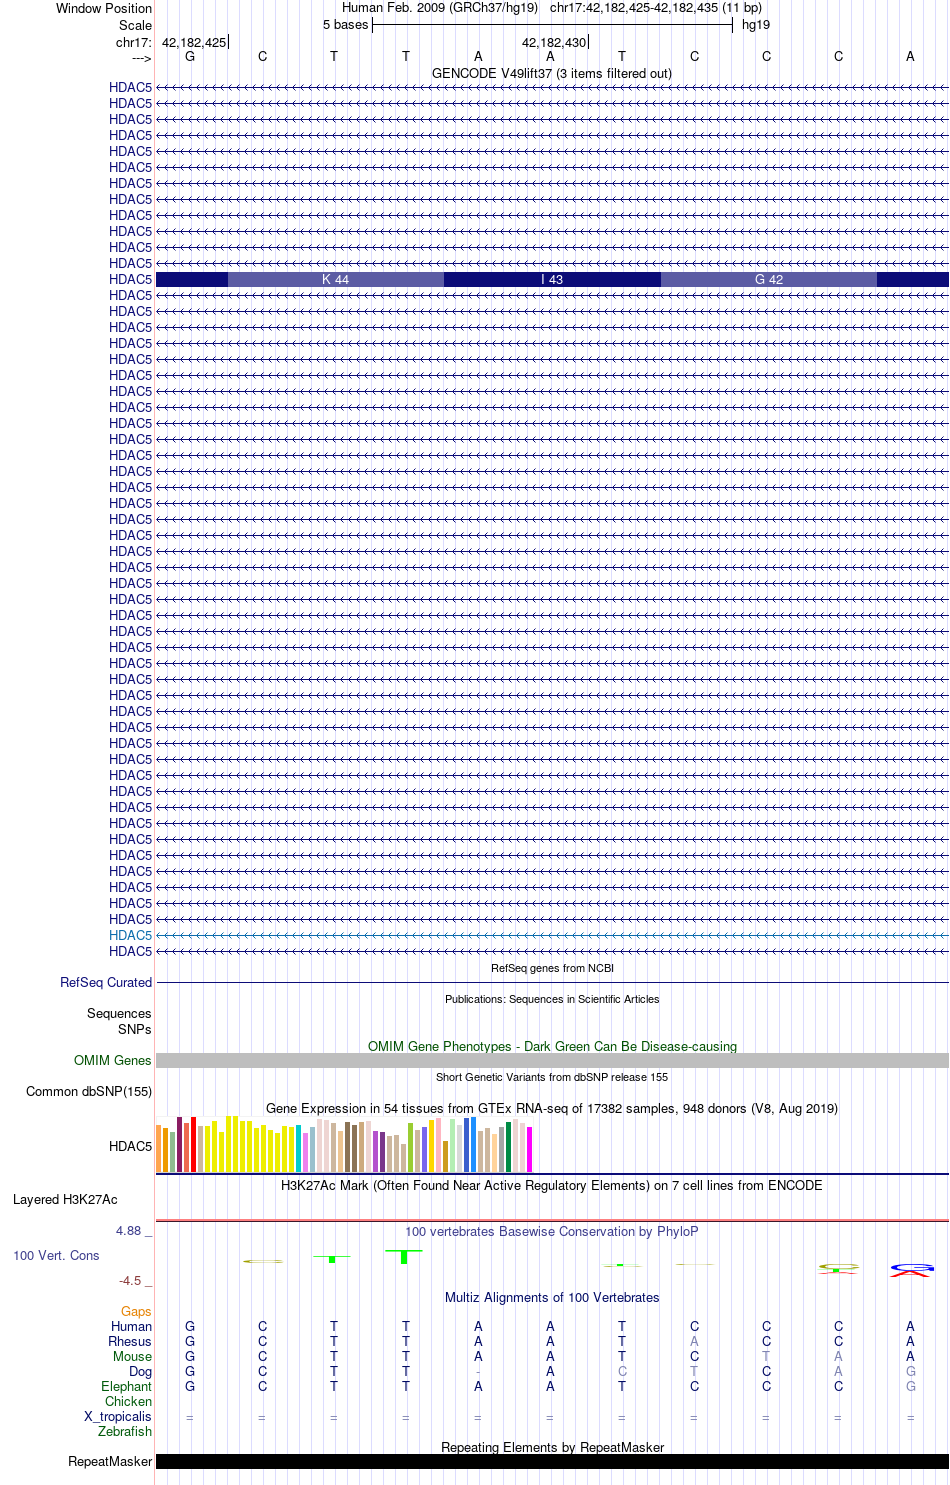
Task: Click the '-->' sequence direction arrow label
Action: (x=141, y=59)
